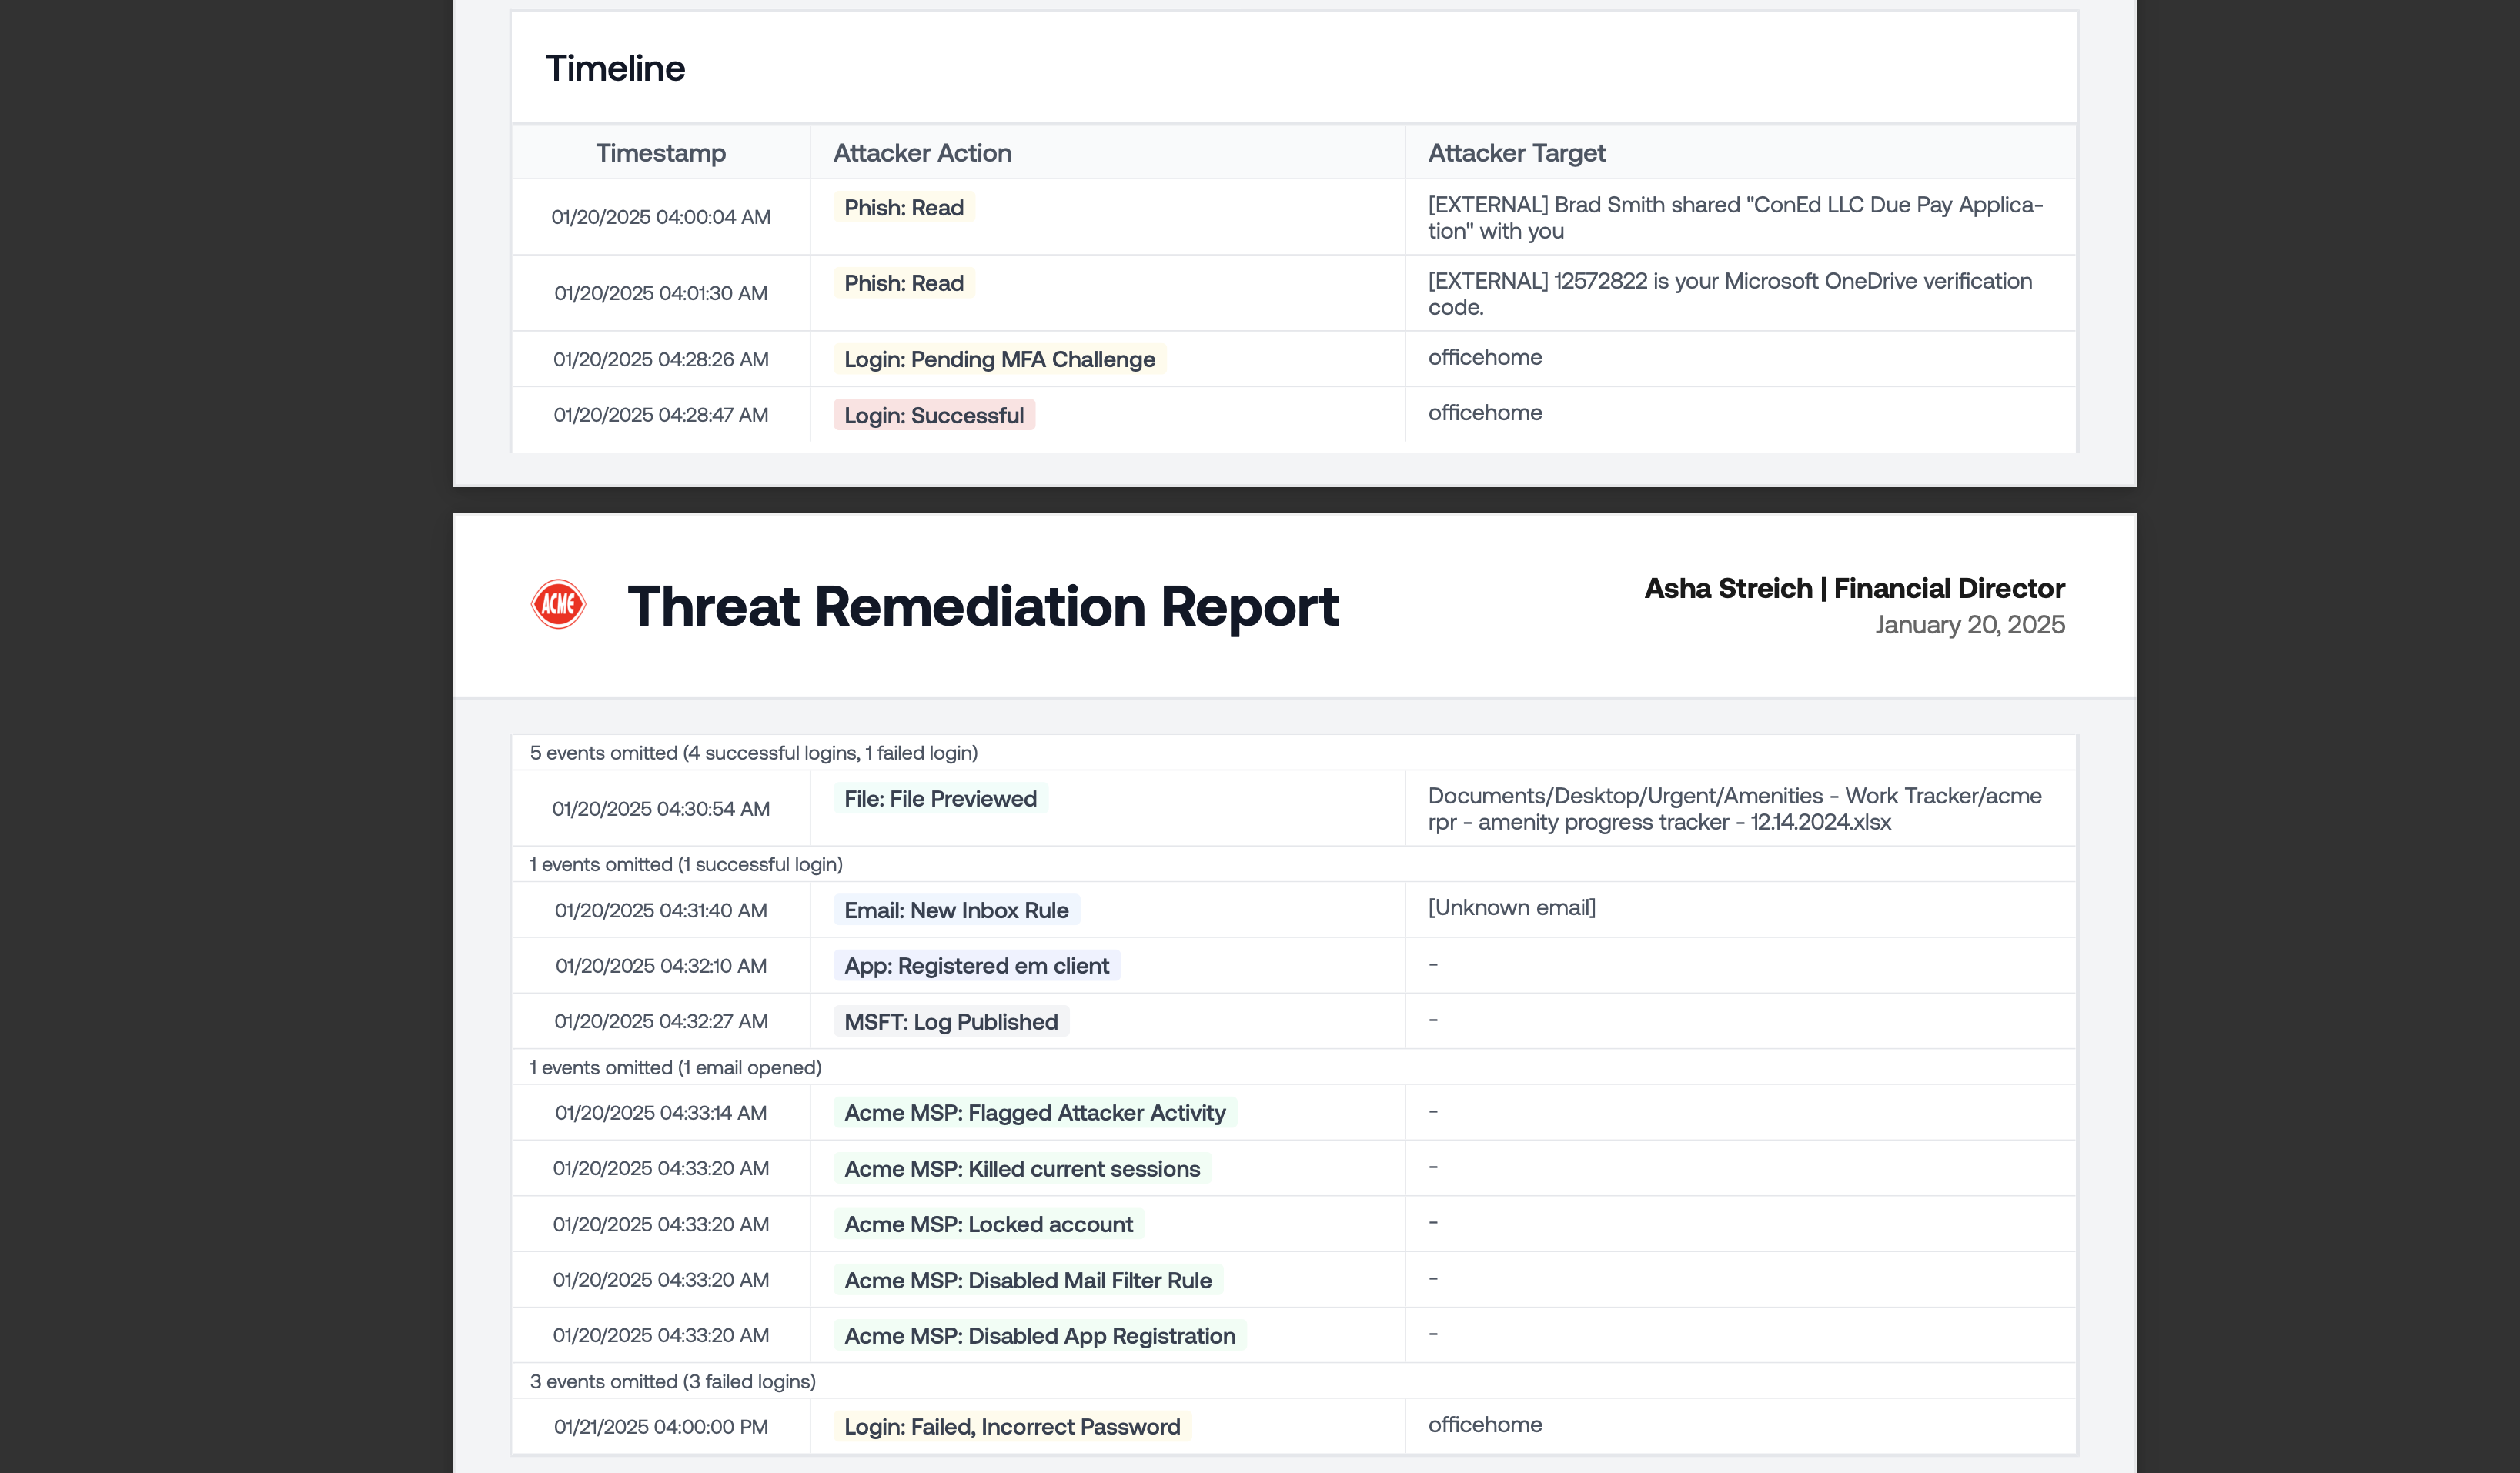Click Acme MSP: Locked account tag
The width and height of the screenshot is (2520, 1473).
point(988,1224)
